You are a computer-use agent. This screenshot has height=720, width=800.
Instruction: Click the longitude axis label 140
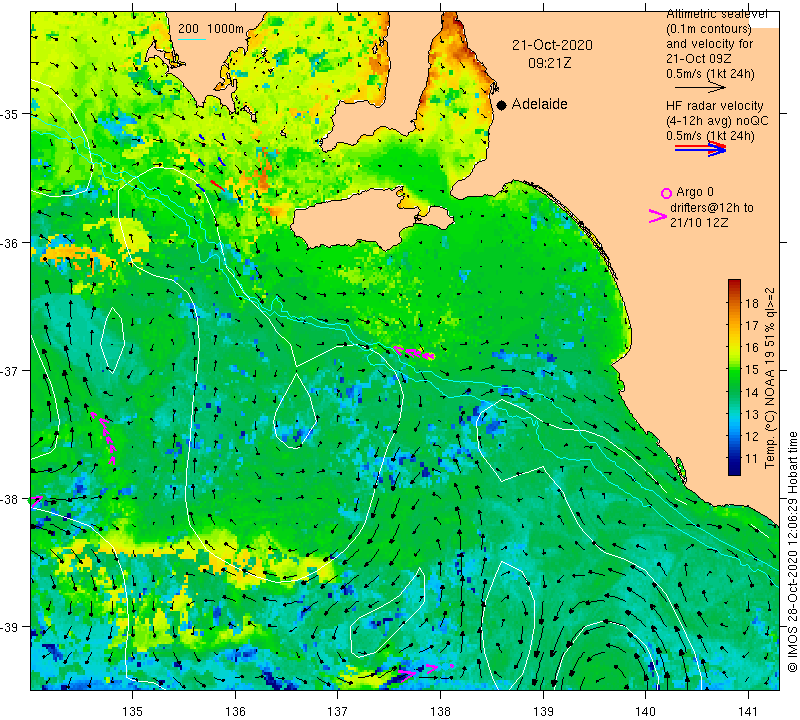645,711
